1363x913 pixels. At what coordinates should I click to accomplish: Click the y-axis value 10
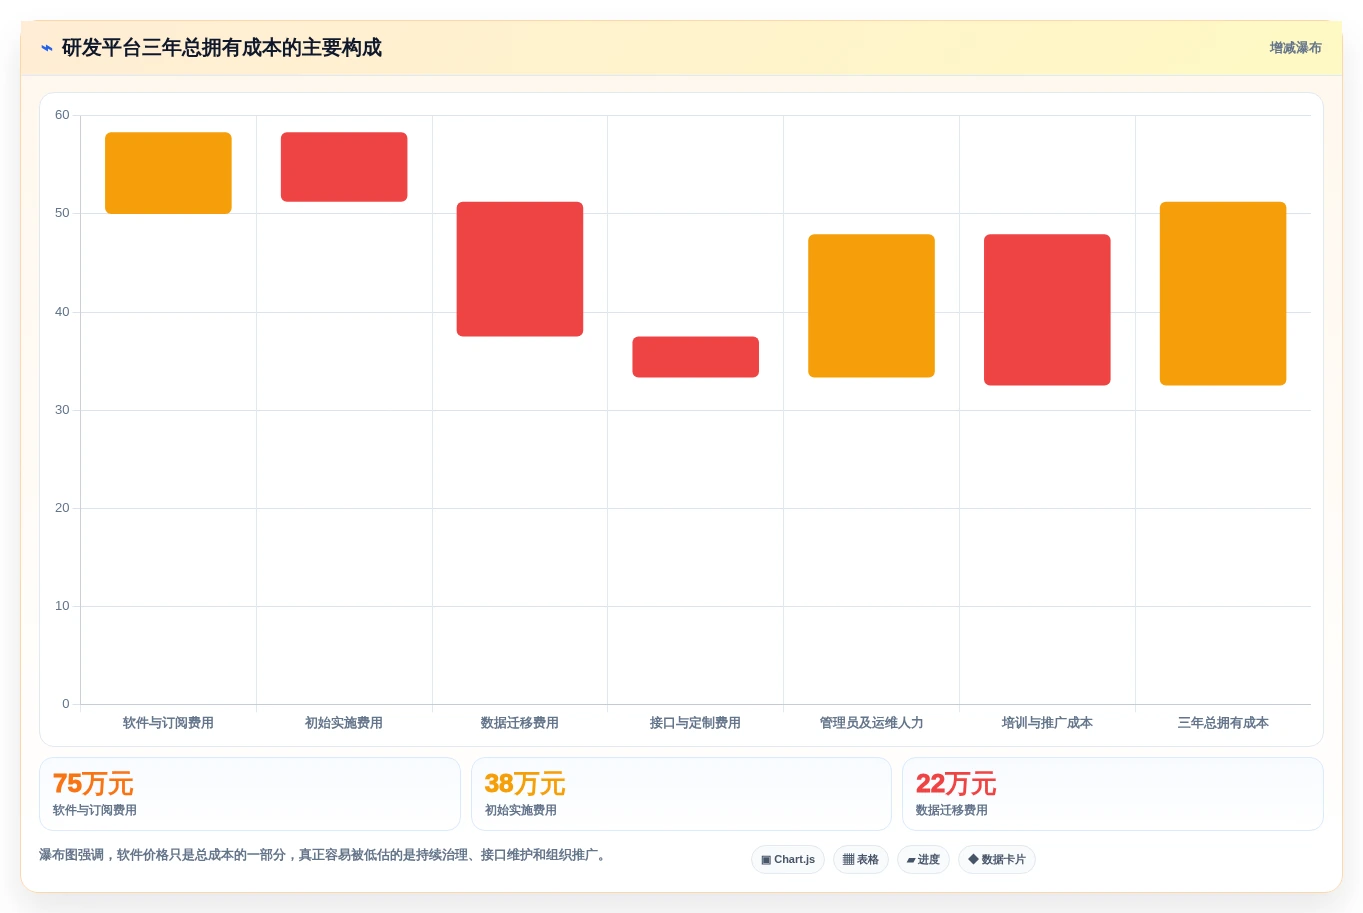coord(62,606)
